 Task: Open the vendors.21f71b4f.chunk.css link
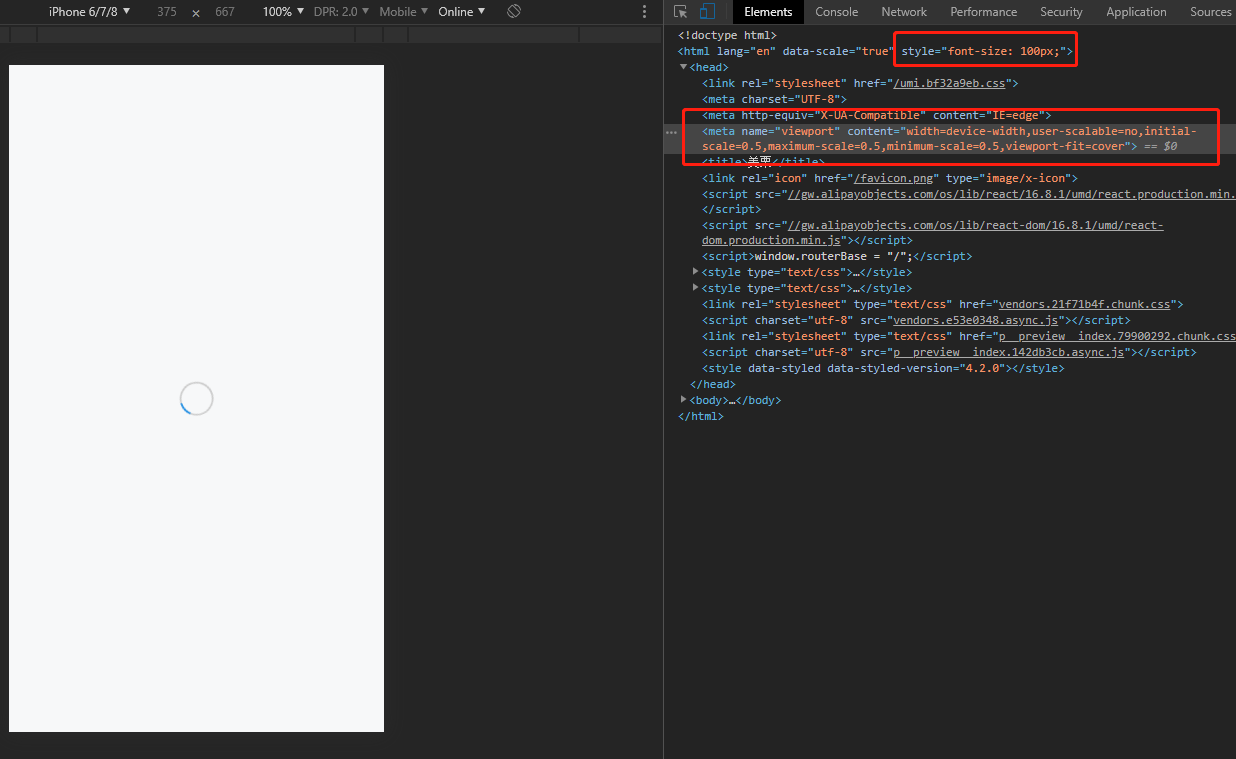pos(1082,304)
